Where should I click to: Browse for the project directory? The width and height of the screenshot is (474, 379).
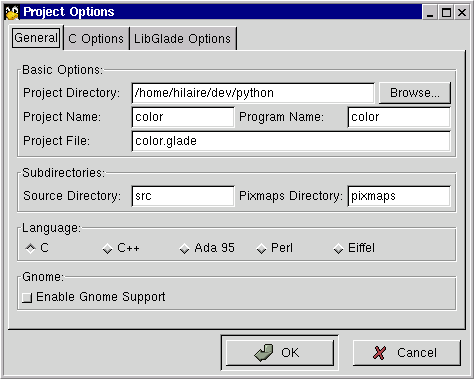415,93
